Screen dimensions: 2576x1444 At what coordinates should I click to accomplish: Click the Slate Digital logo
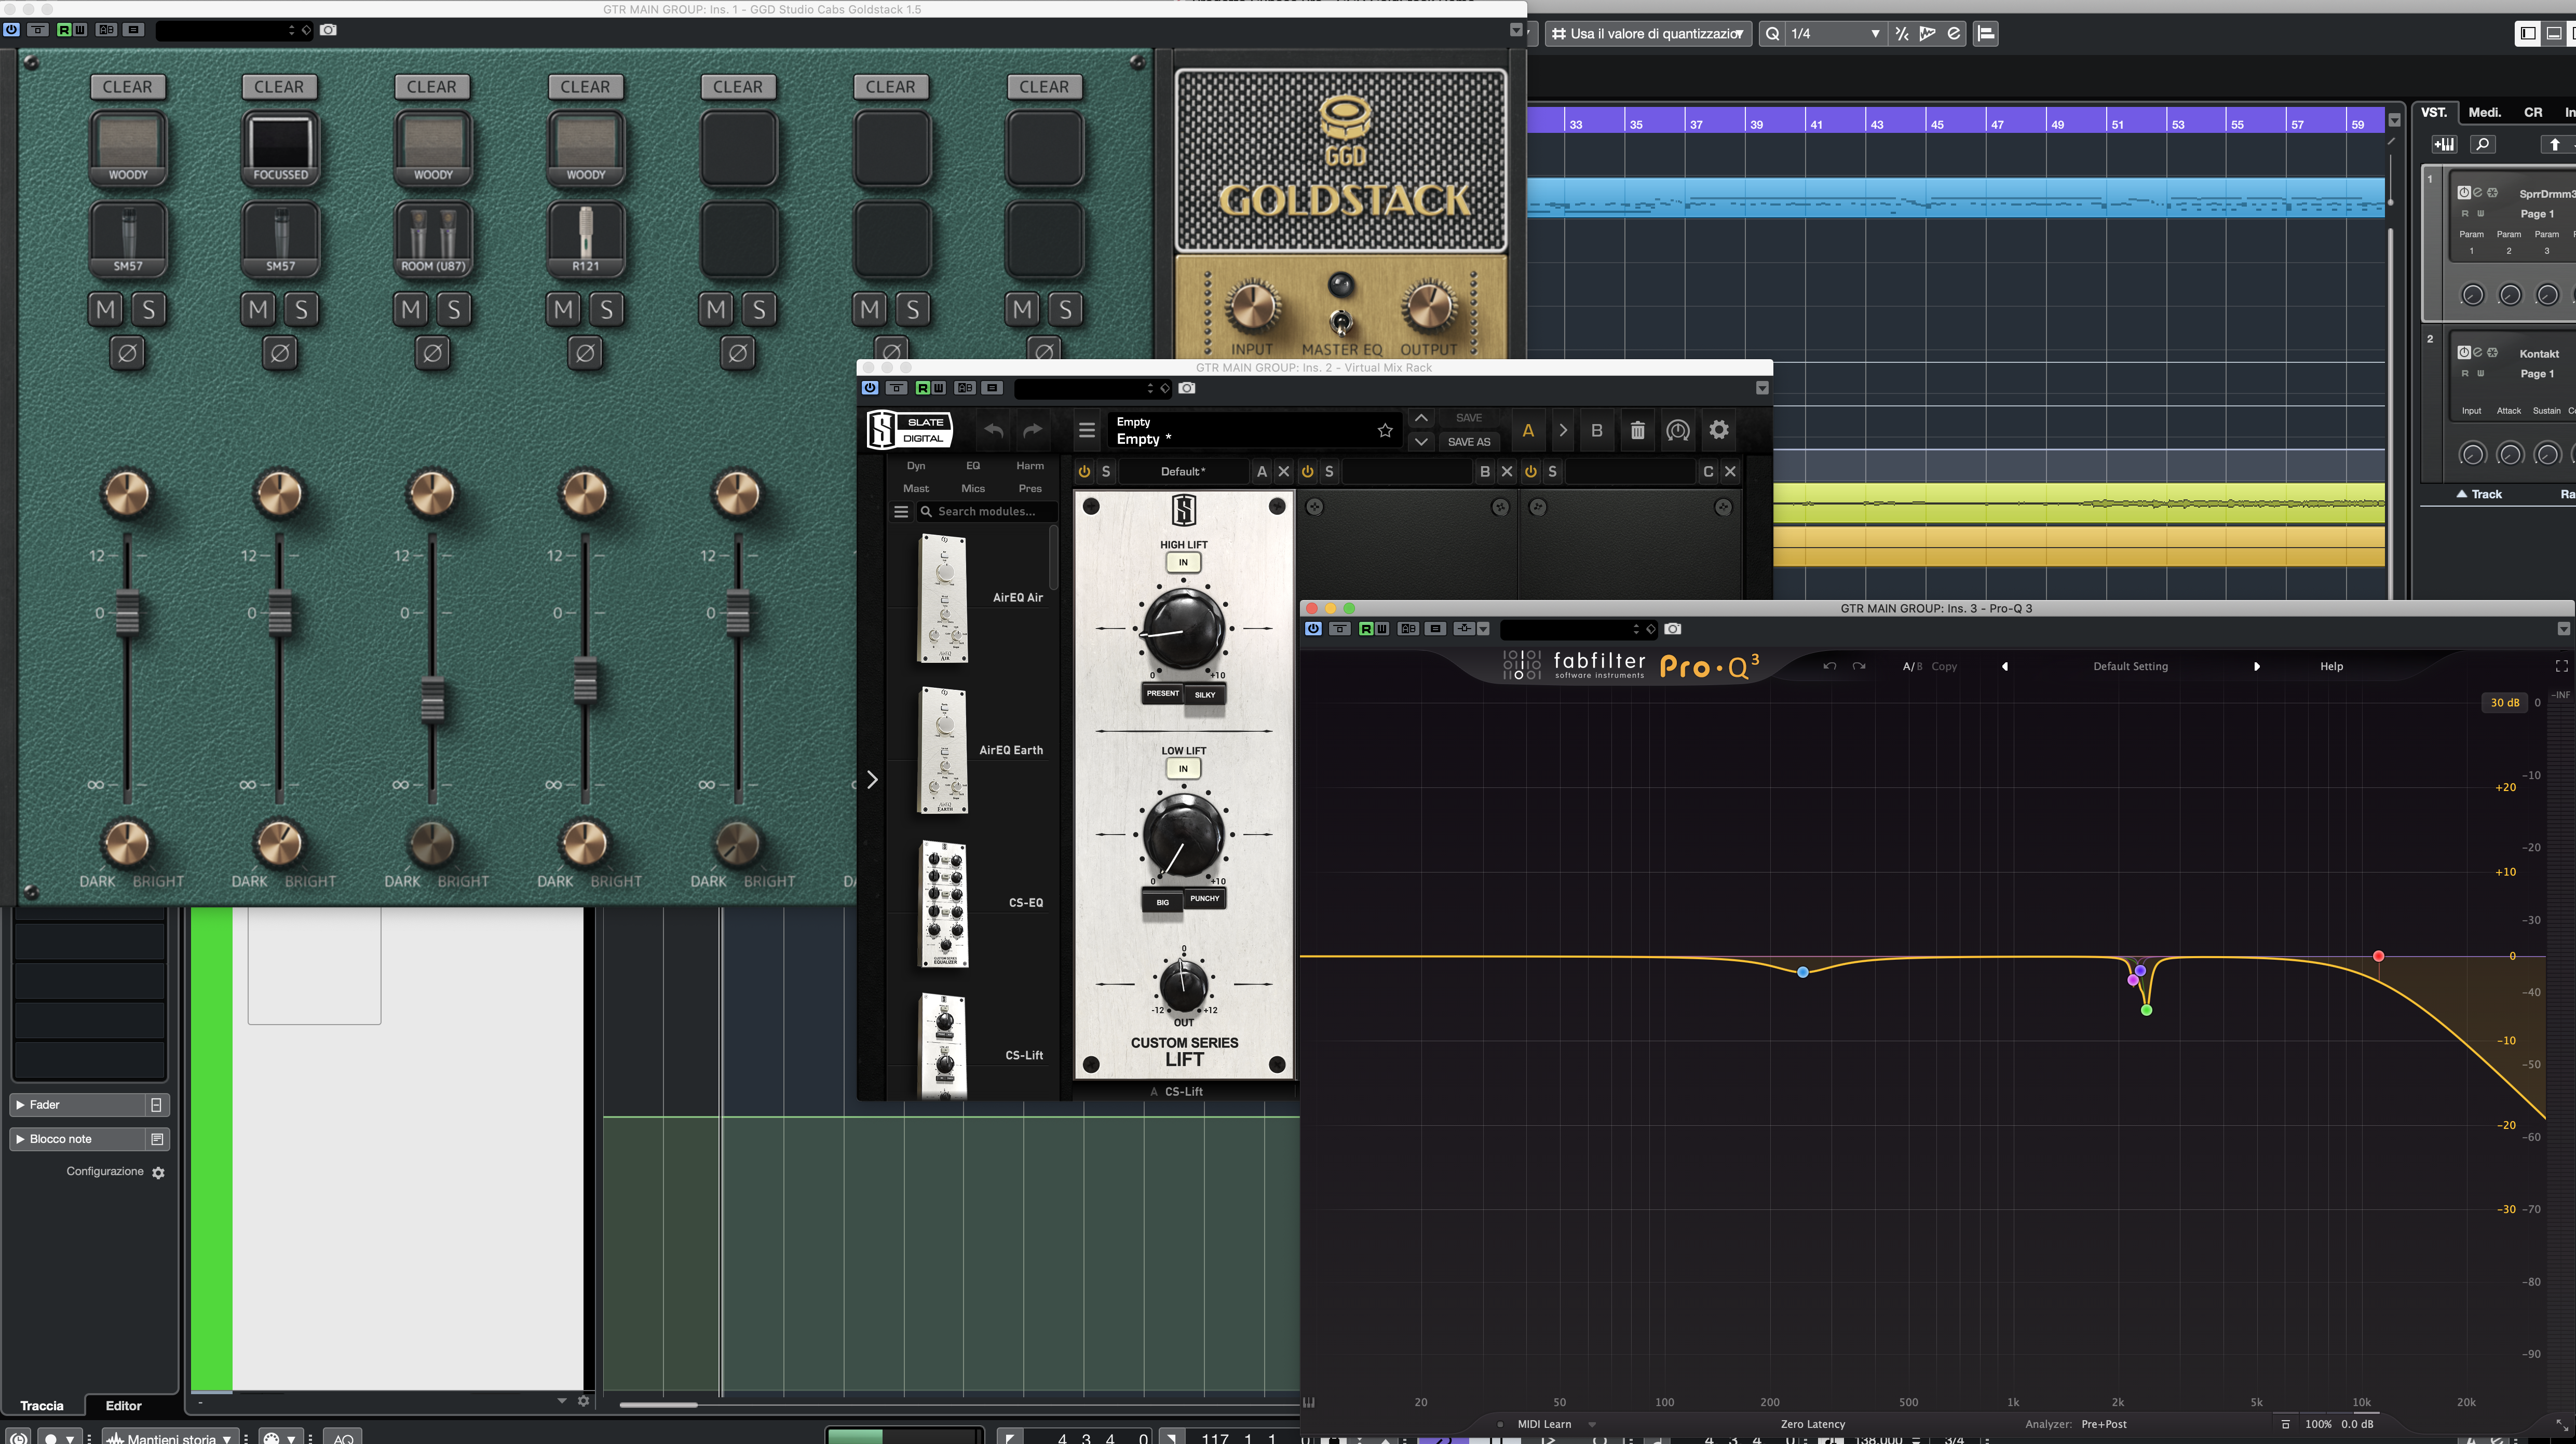[909, 430]
